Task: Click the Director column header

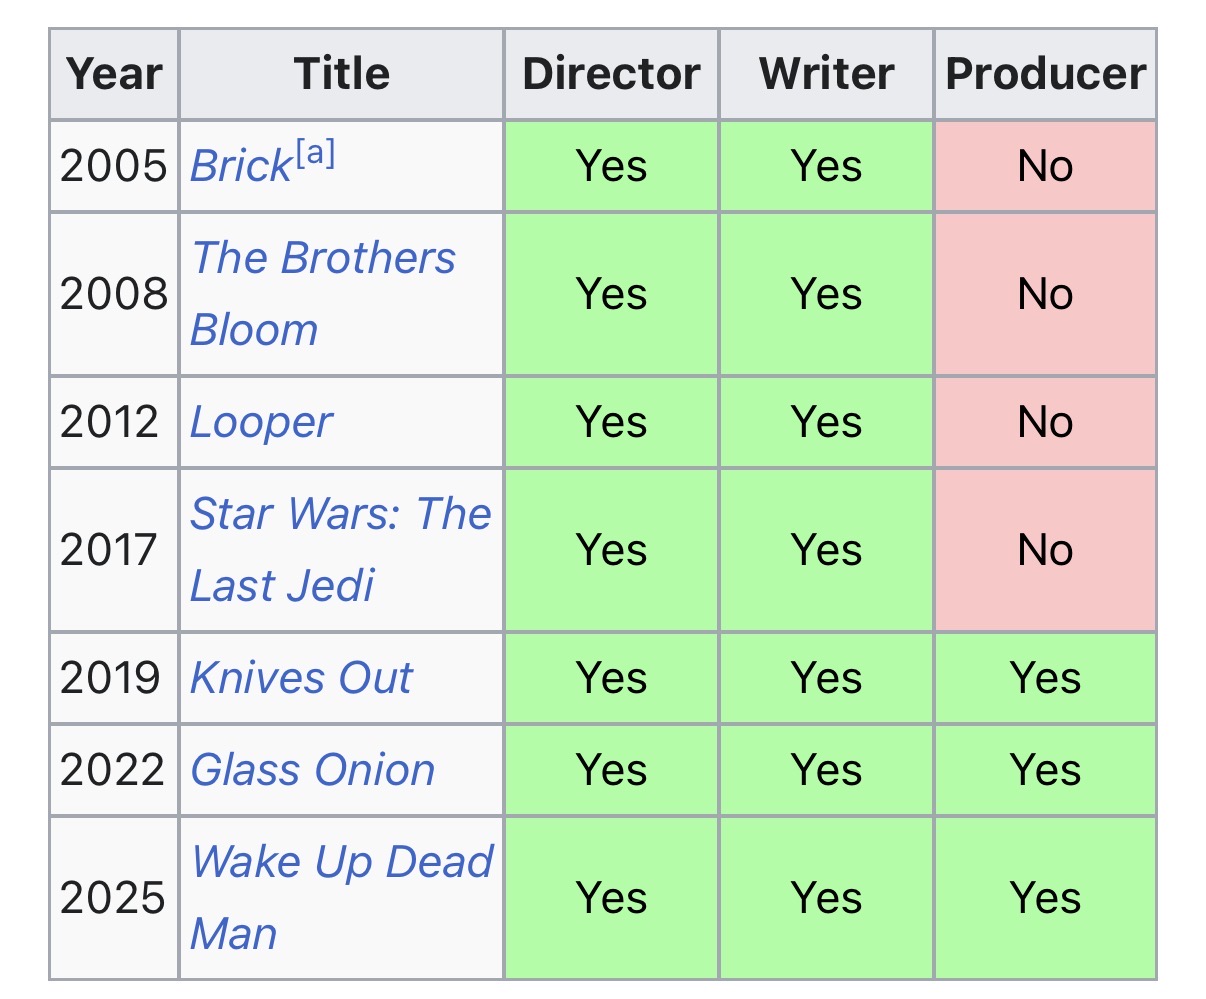Action: pos(611,74)
